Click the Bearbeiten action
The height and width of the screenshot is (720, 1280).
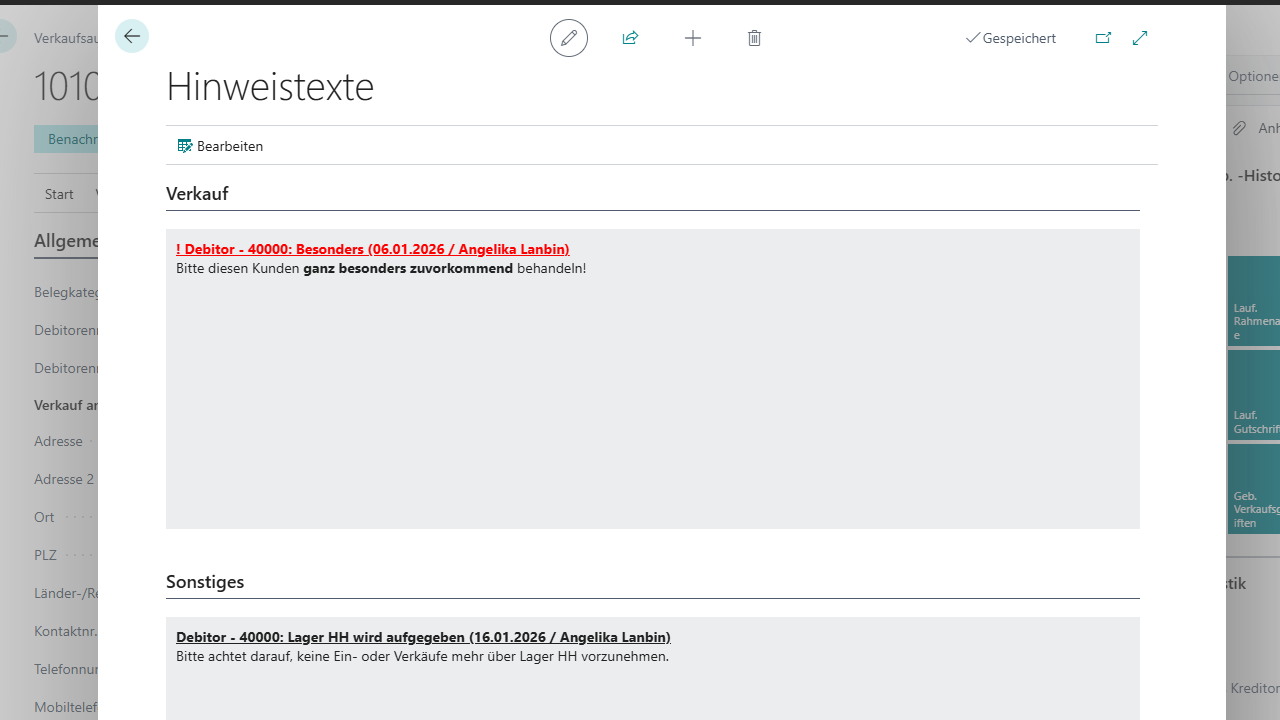pyautogui.click(x=220, y=146)
